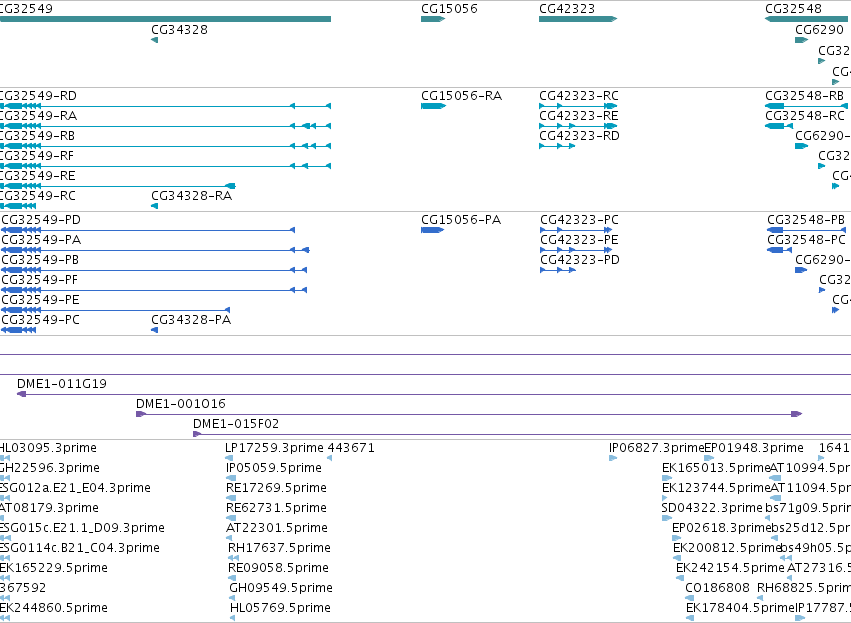
Task: Select the CG34328 gene label
Action: (180, 30)
